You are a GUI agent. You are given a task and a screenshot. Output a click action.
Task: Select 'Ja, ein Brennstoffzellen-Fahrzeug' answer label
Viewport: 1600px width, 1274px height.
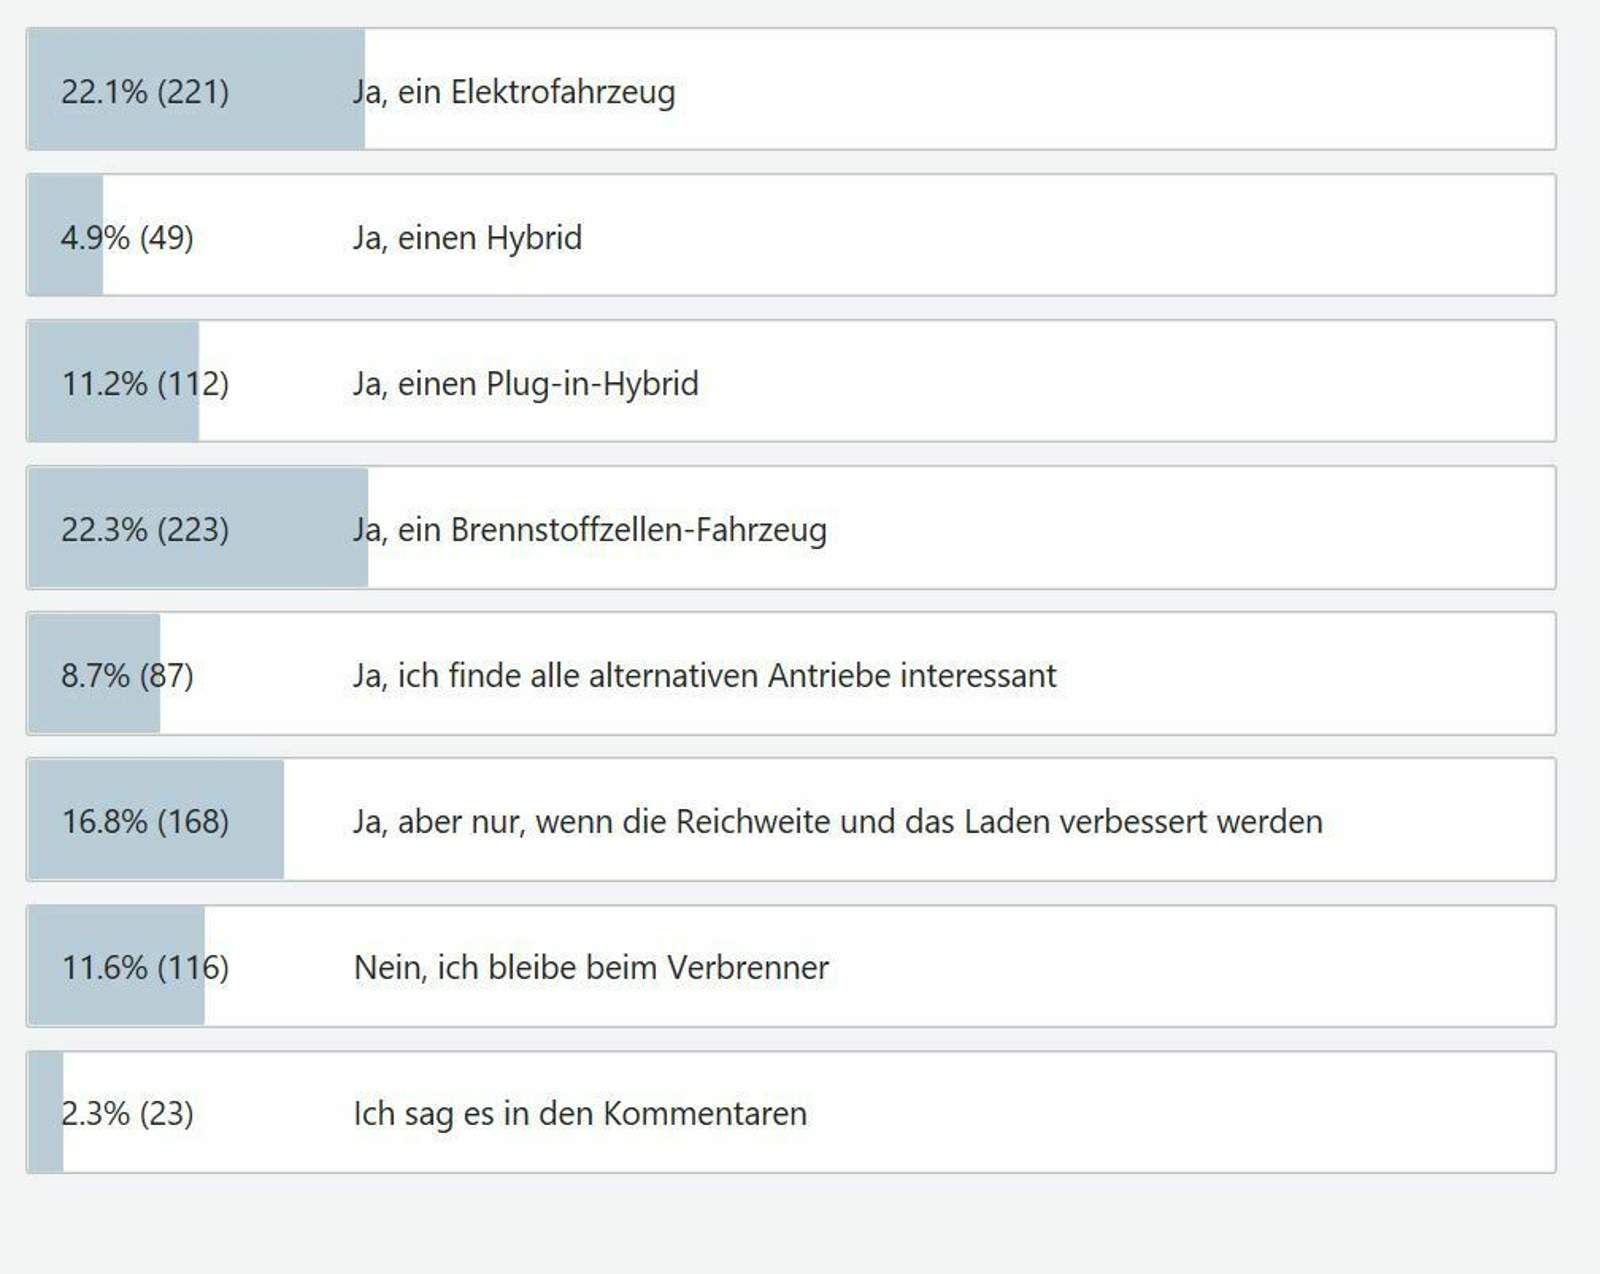pyautogui.click(x=589, y=529)
